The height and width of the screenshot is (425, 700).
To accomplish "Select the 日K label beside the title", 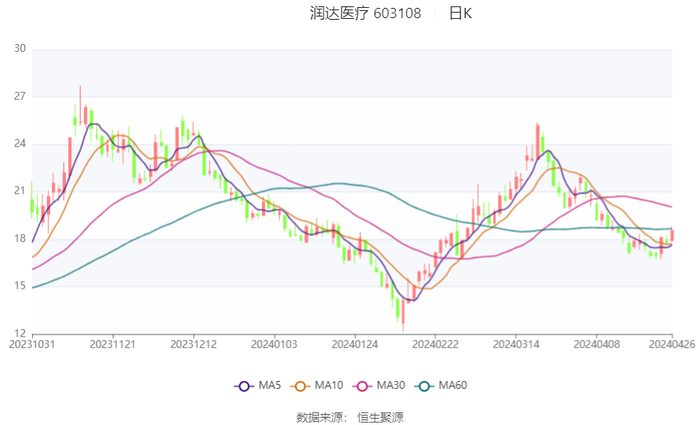I will [460, 13].
